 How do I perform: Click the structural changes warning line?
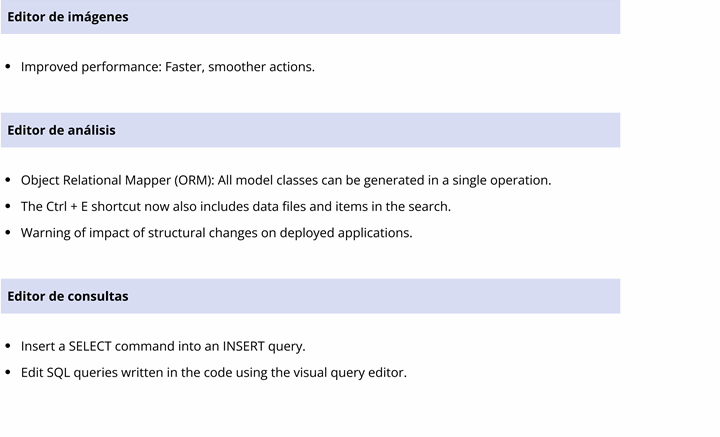(216, 233)
